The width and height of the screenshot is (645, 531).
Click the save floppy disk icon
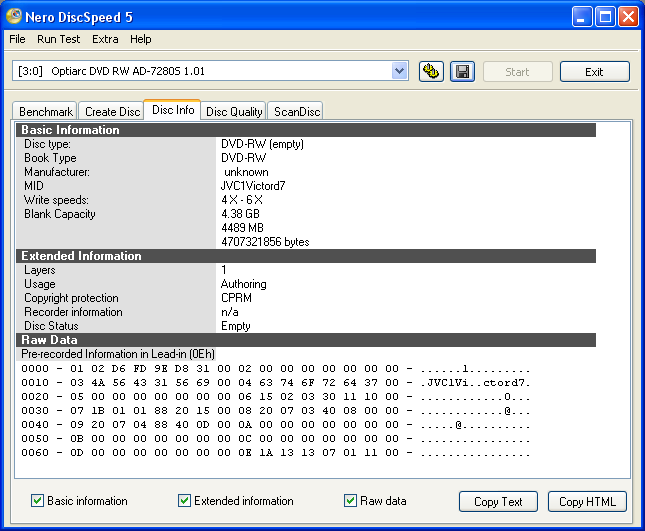(x=462, y=72)
